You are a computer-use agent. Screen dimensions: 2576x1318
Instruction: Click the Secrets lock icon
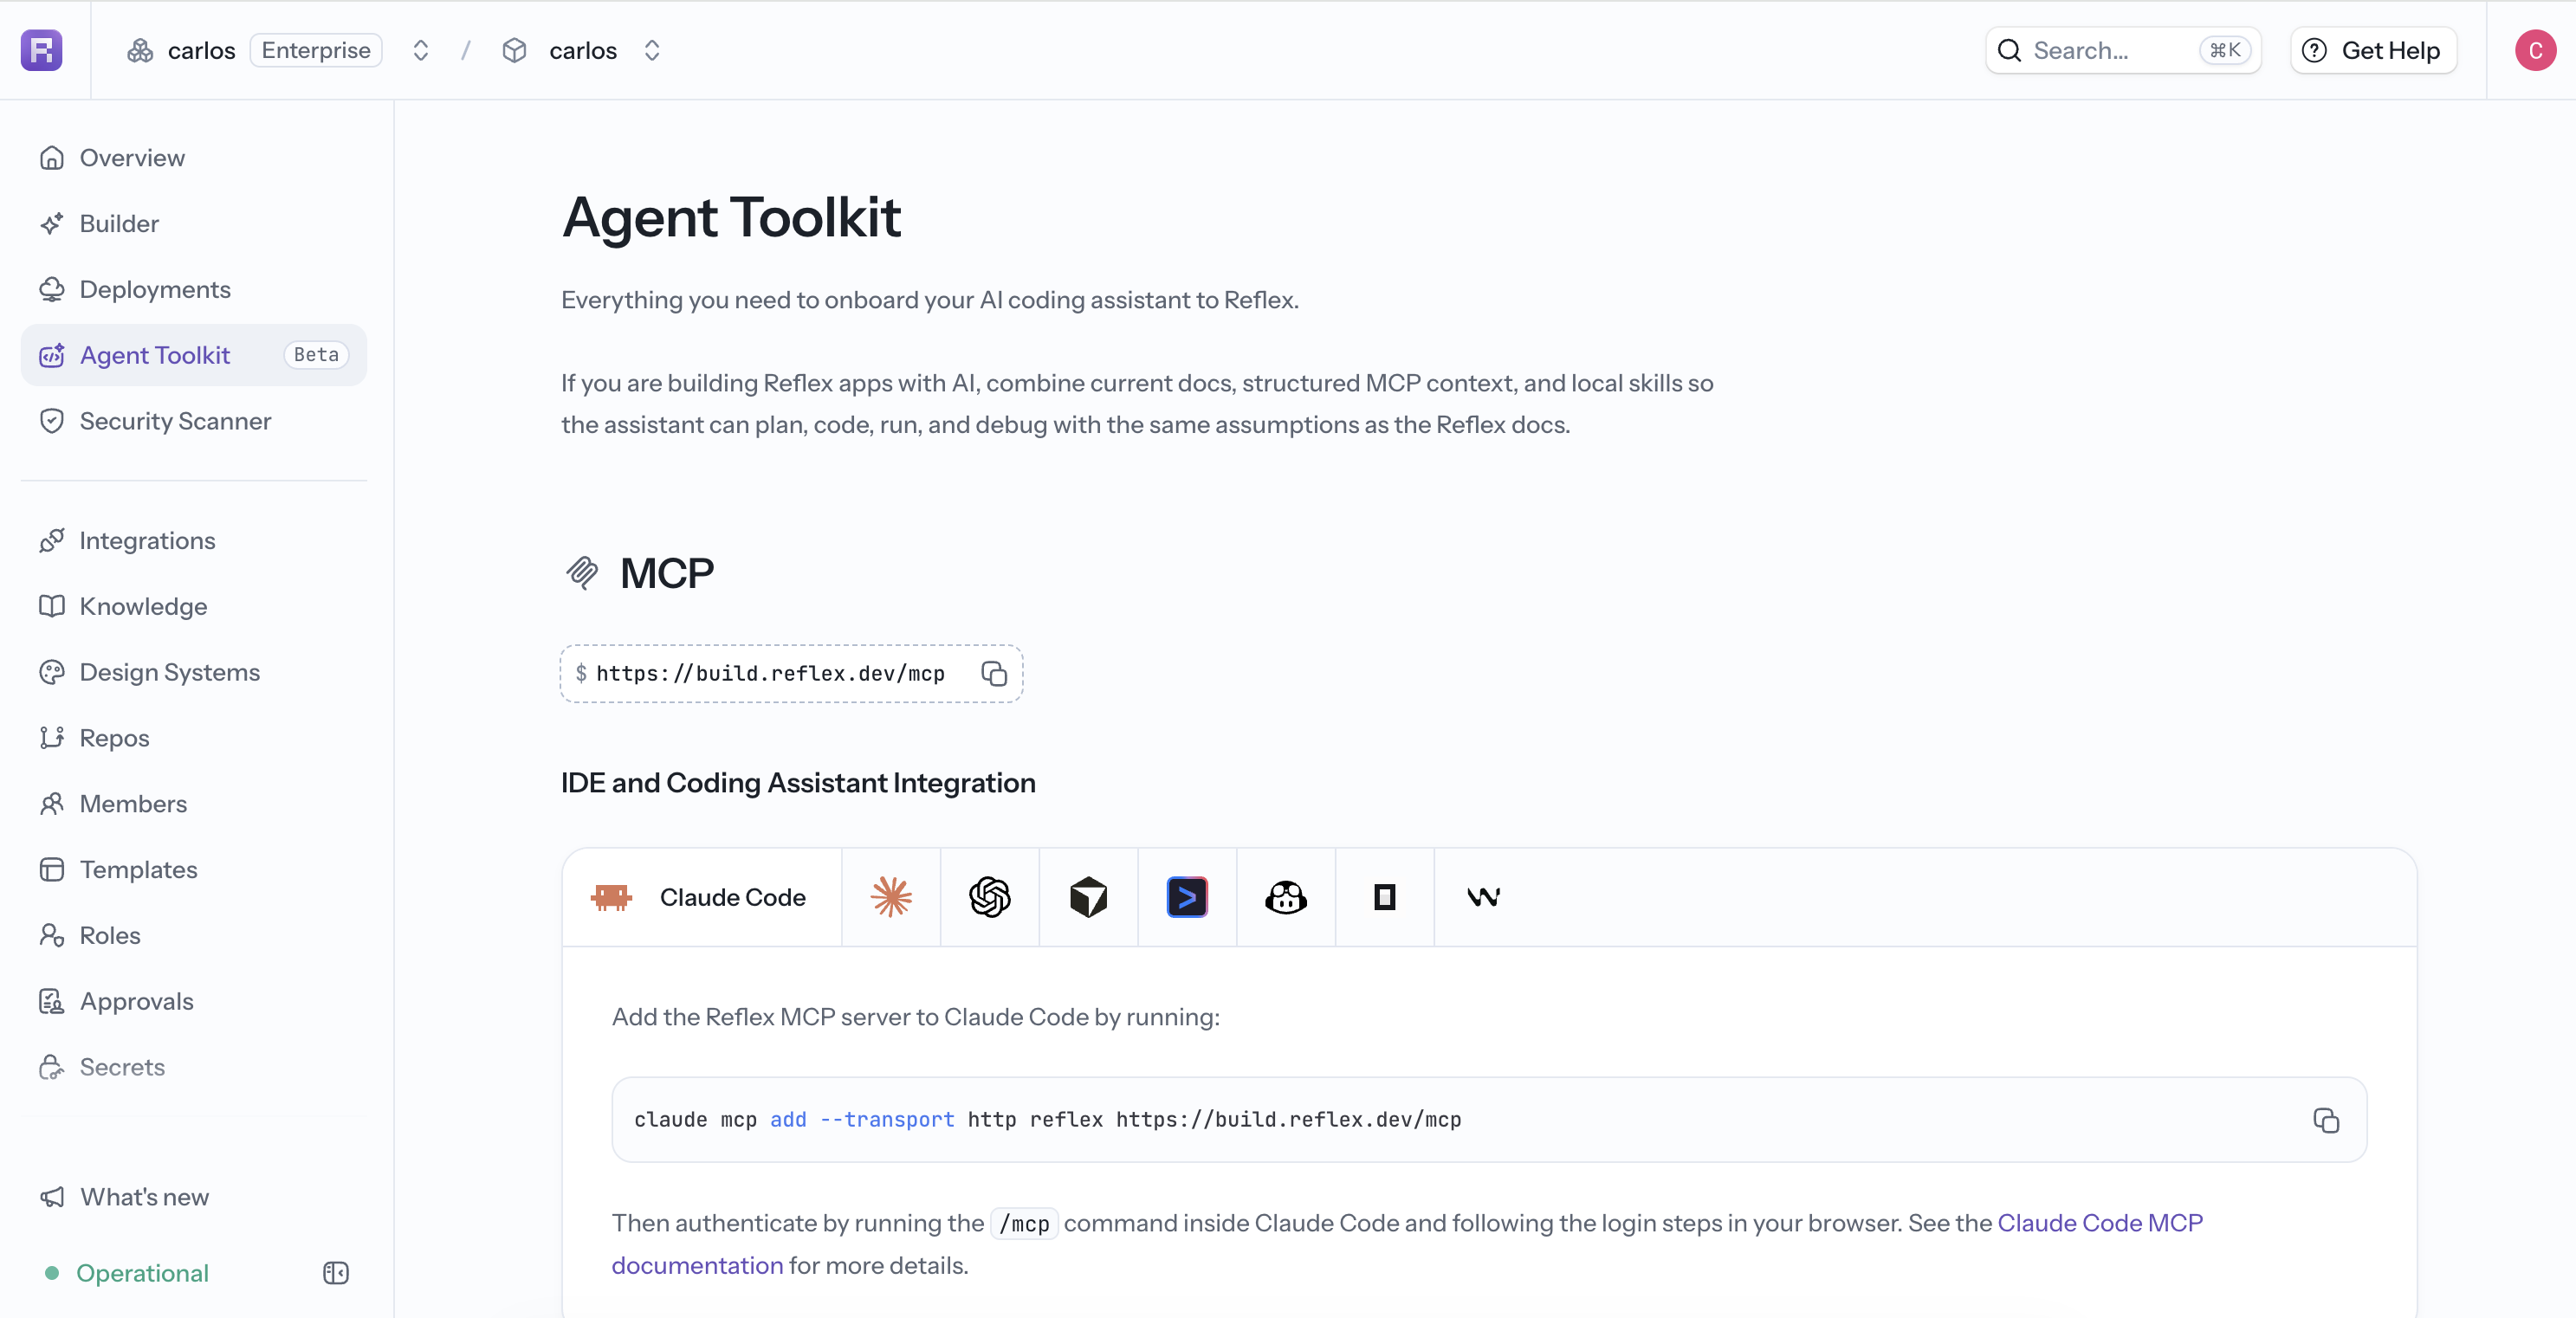(x=52, y=1067)
